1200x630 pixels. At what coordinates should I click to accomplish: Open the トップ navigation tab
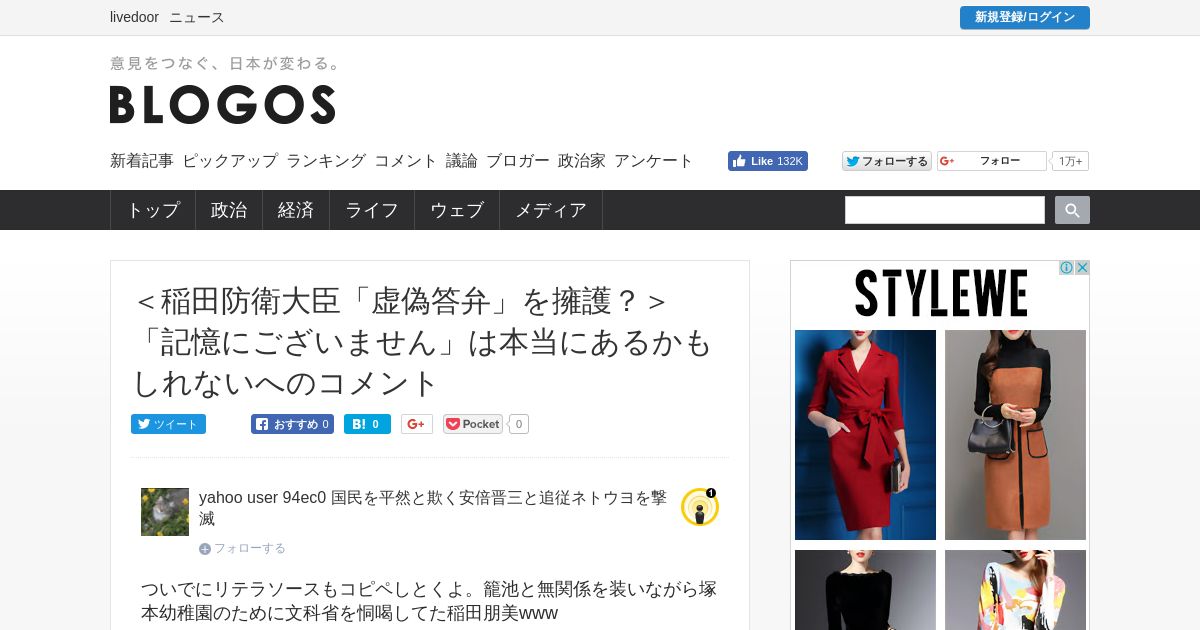tap(153, 210)
